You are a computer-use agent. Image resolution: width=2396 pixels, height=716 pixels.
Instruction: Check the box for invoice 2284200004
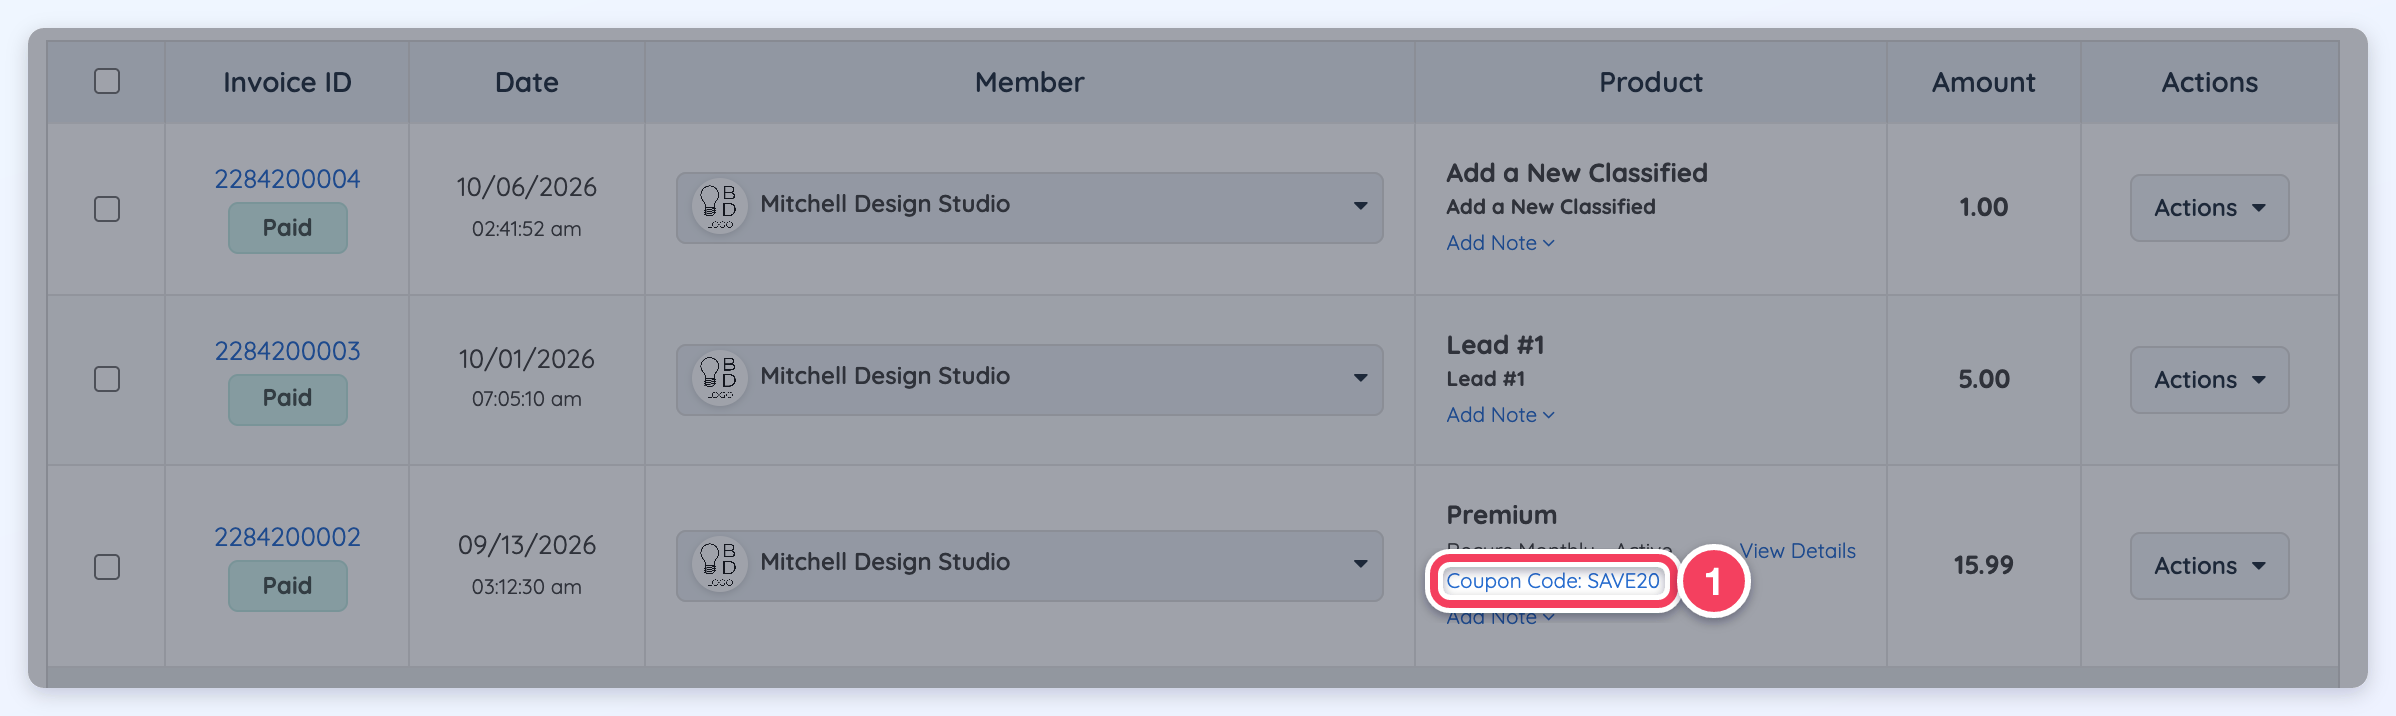pyautogui.click(x=107, y=209)
